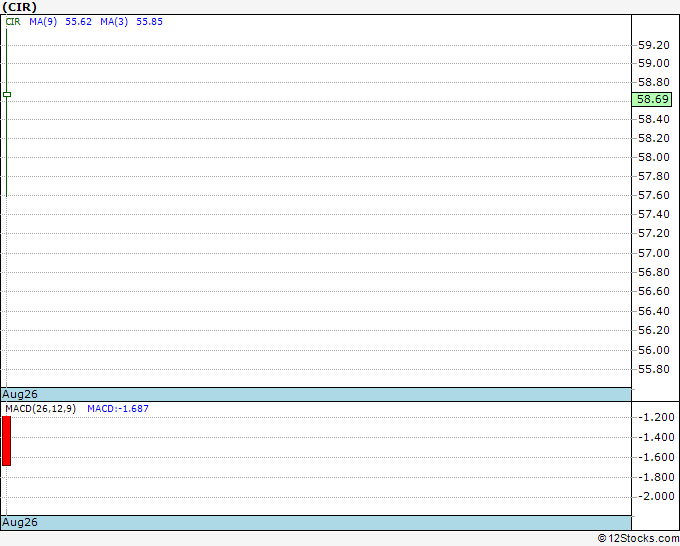Click the Aug26 date label under MACD panel
The height and width of the screenshot is (546, 680).
pos(20,523)
